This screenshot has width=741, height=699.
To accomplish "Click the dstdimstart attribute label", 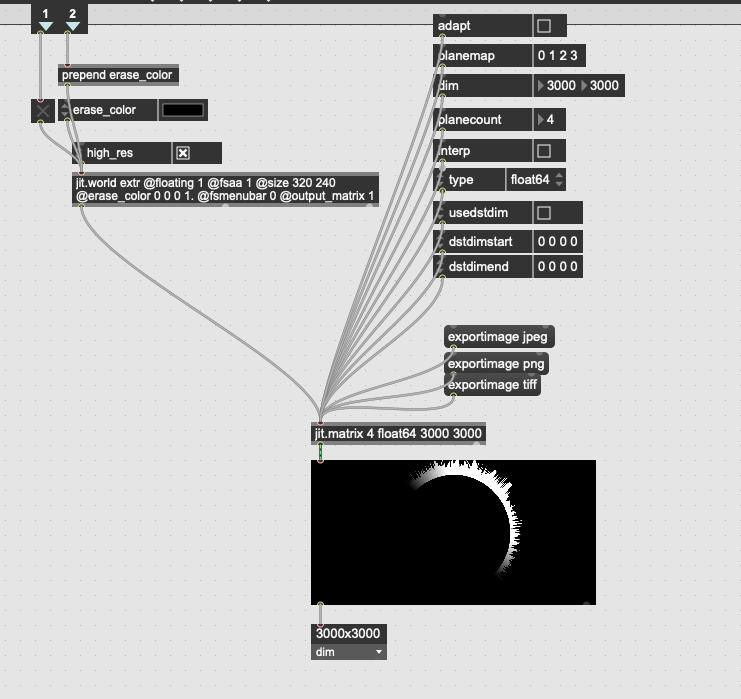I will 481,242.
